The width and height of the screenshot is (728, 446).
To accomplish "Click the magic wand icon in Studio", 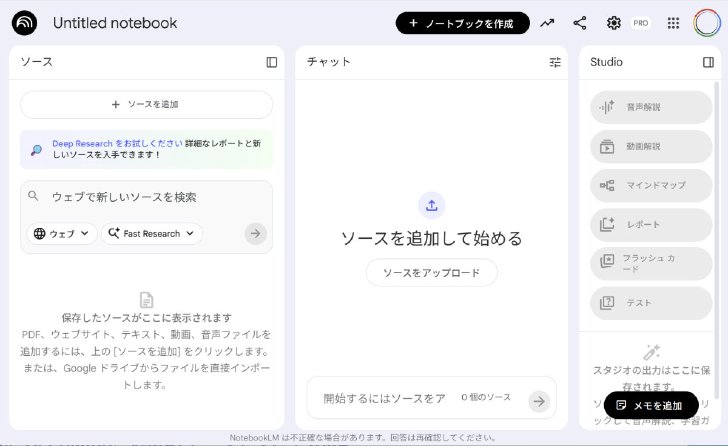I will pyautogui.click(x=651, y=352).
